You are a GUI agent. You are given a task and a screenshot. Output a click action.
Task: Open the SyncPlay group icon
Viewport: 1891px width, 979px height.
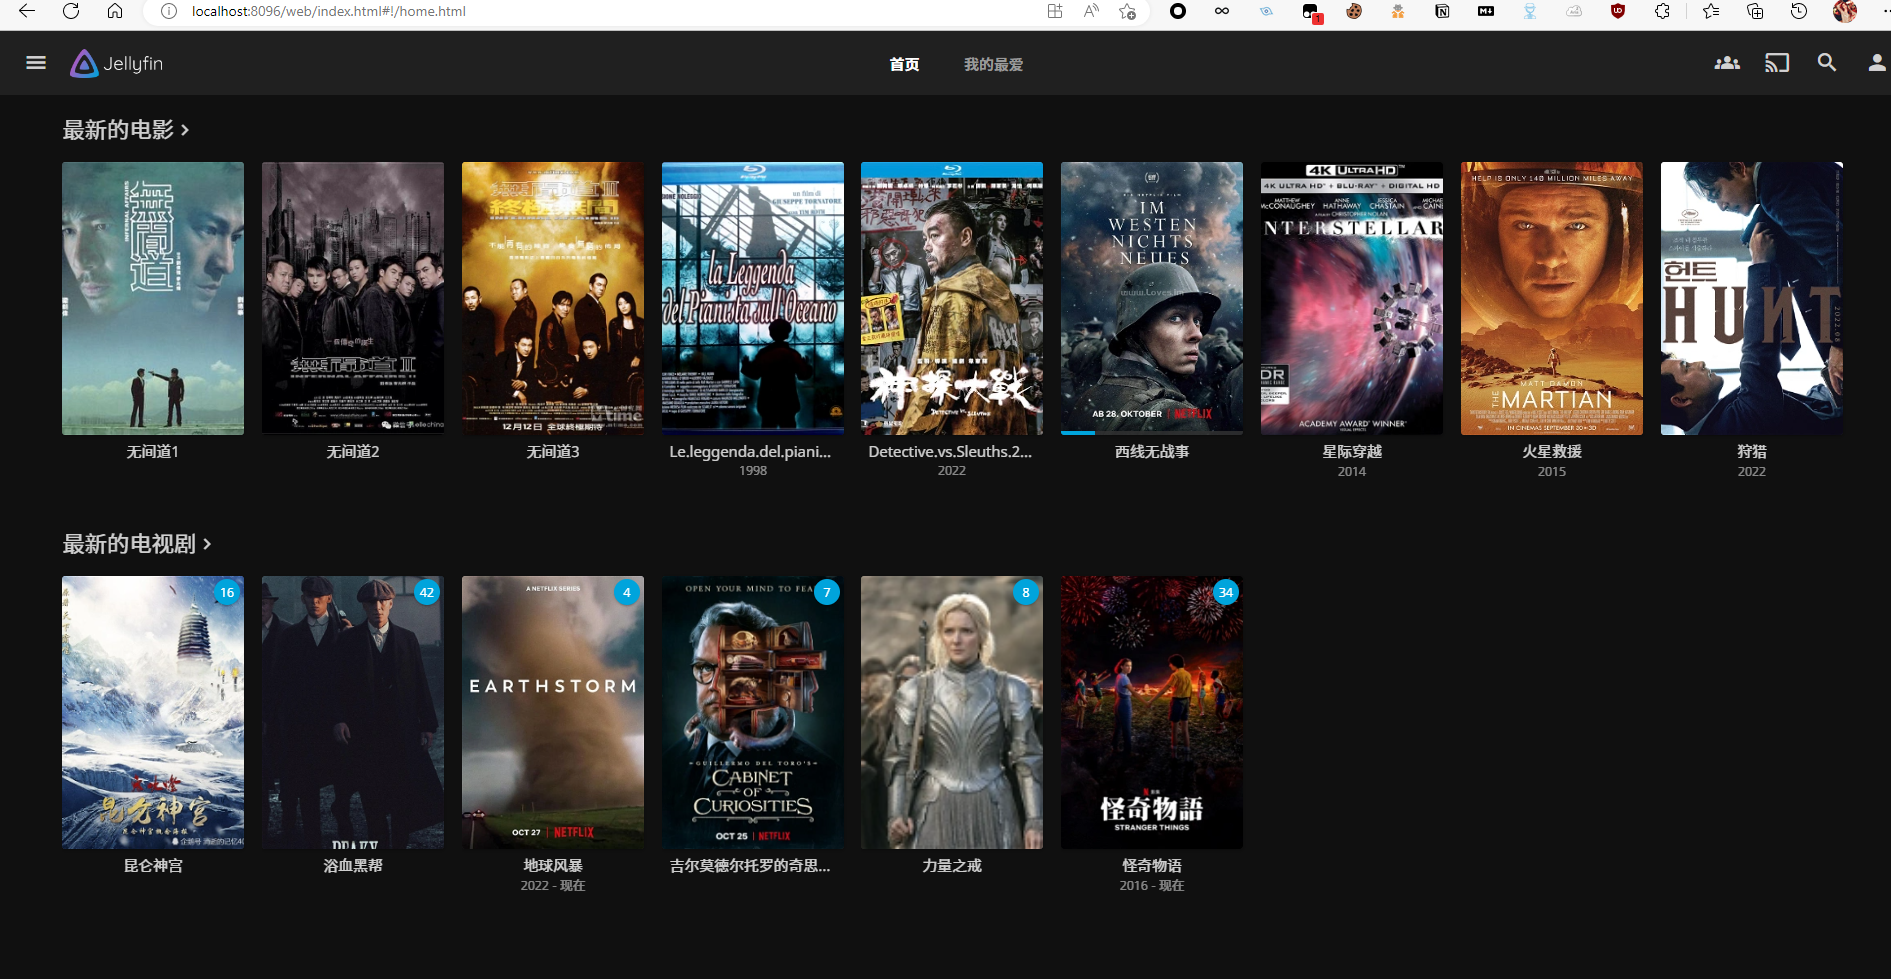click(1727, 63)
